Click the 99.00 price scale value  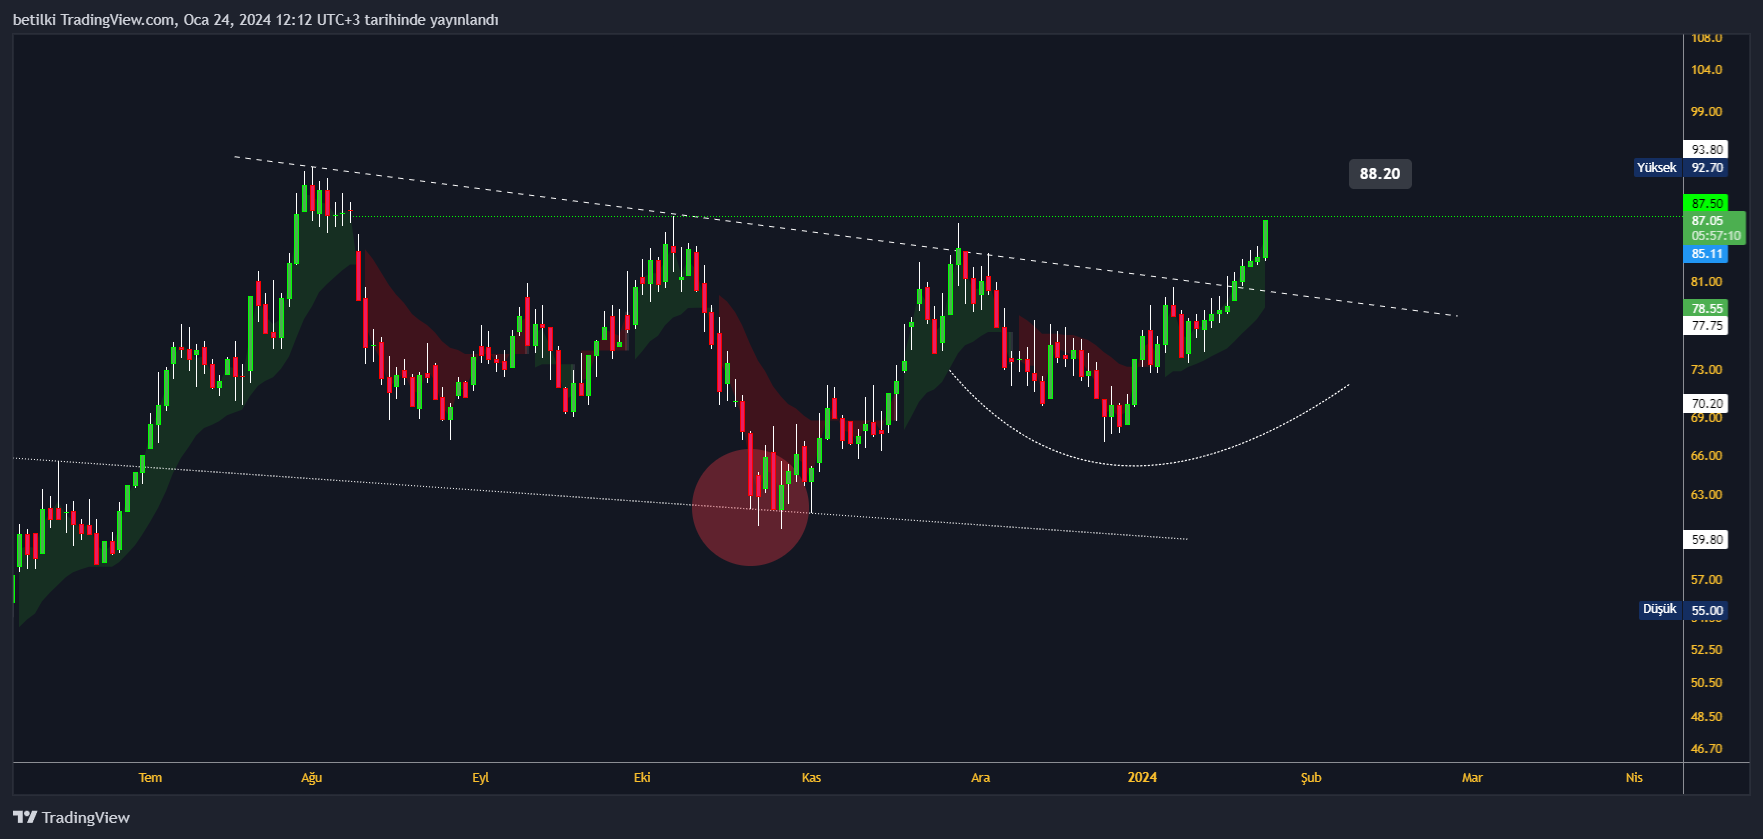pos(1707,112)
